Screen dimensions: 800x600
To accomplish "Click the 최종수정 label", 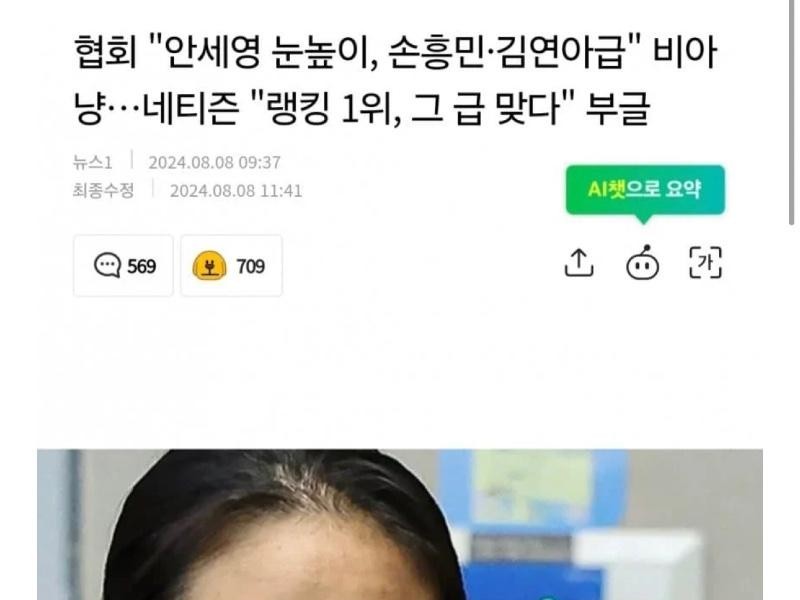I will click(104, 191).
